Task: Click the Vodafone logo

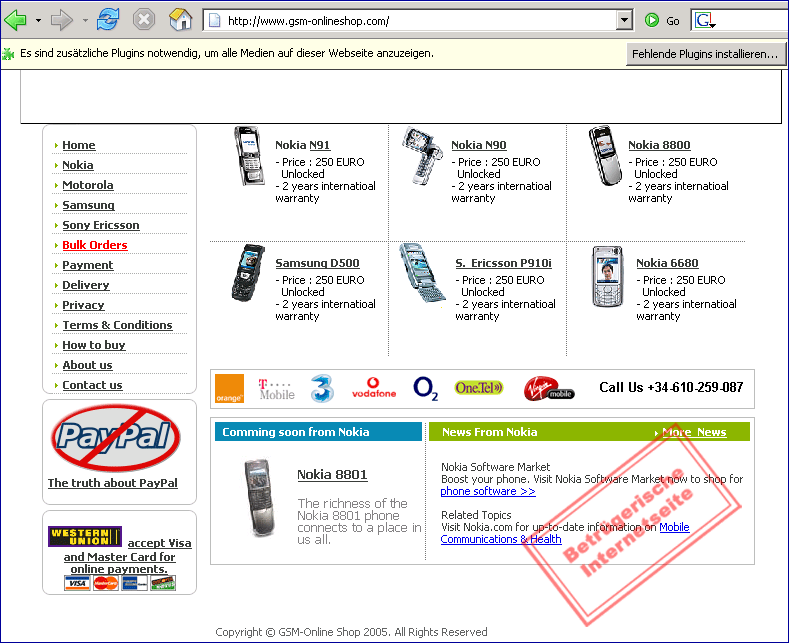Action: [x=373, y=388]
